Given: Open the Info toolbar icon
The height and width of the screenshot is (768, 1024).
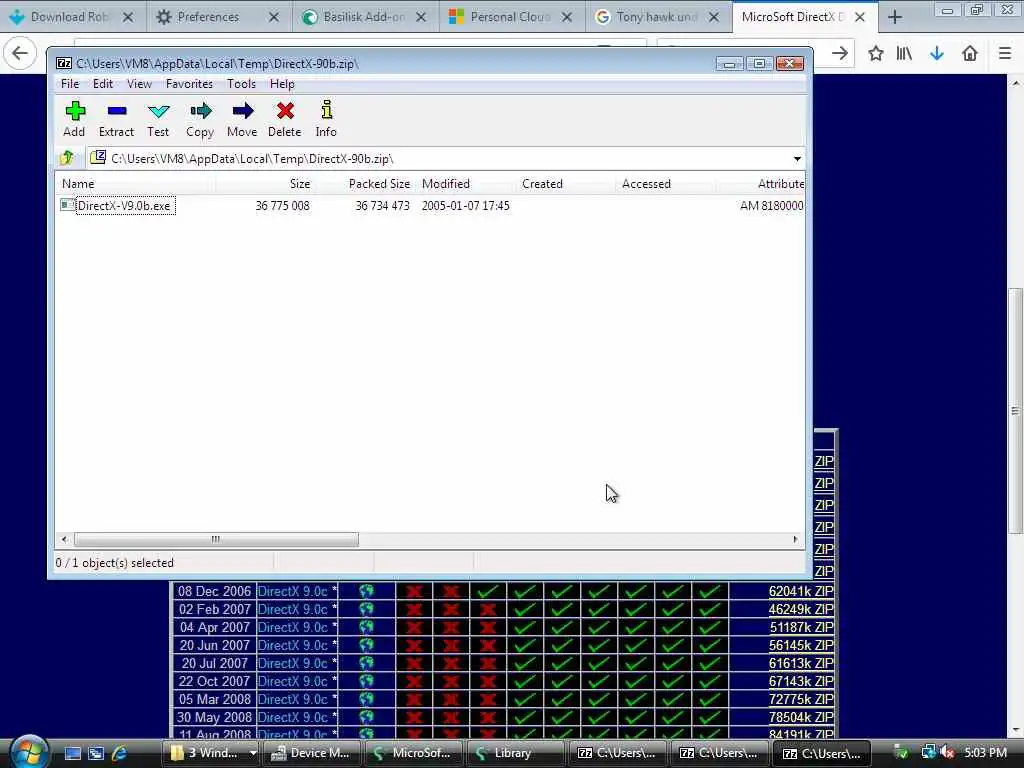Looking at the screenshot, I should coord(326,118).
